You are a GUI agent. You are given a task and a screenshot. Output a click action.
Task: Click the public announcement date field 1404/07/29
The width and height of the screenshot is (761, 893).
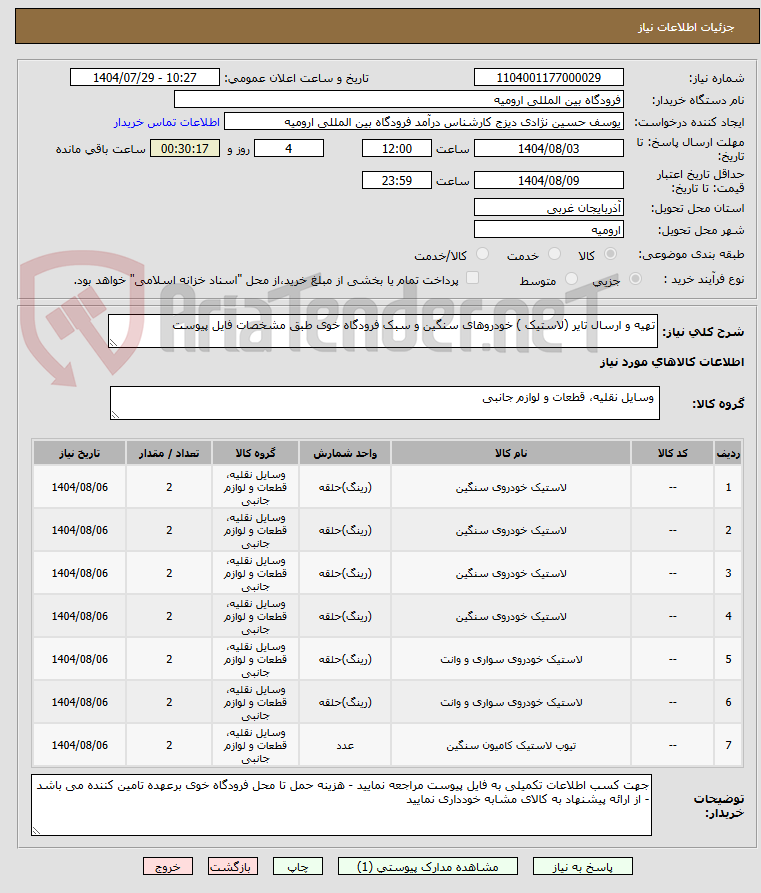pos(145,77)
